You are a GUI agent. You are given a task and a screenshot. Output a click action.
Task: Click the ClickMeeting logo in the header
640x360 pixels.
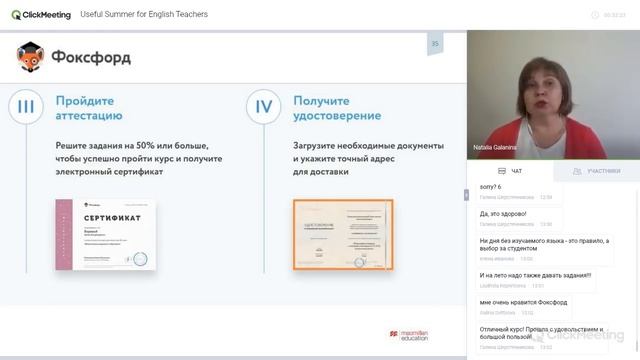[41, 15]
